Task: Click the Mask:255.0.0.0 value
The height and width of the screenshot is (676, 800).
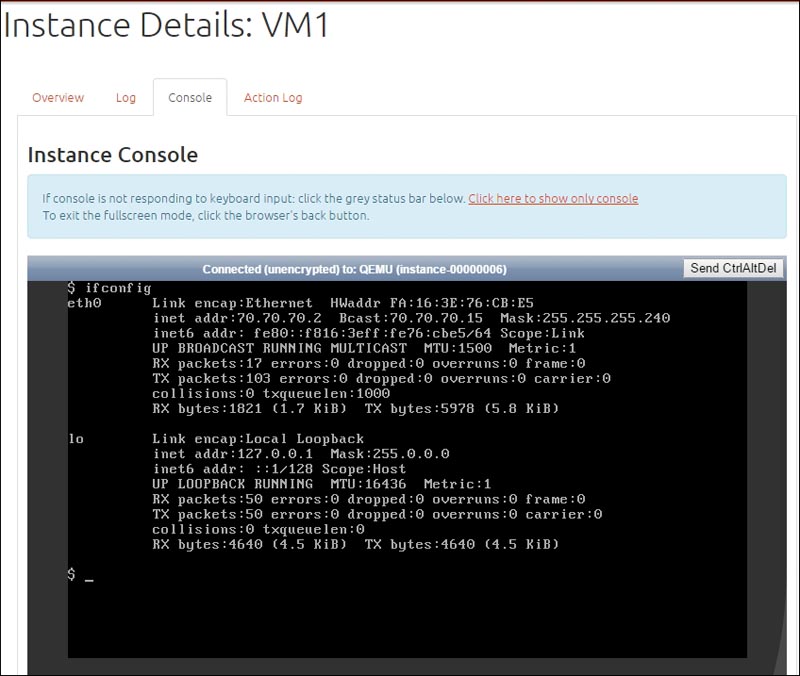Action: 390,454
